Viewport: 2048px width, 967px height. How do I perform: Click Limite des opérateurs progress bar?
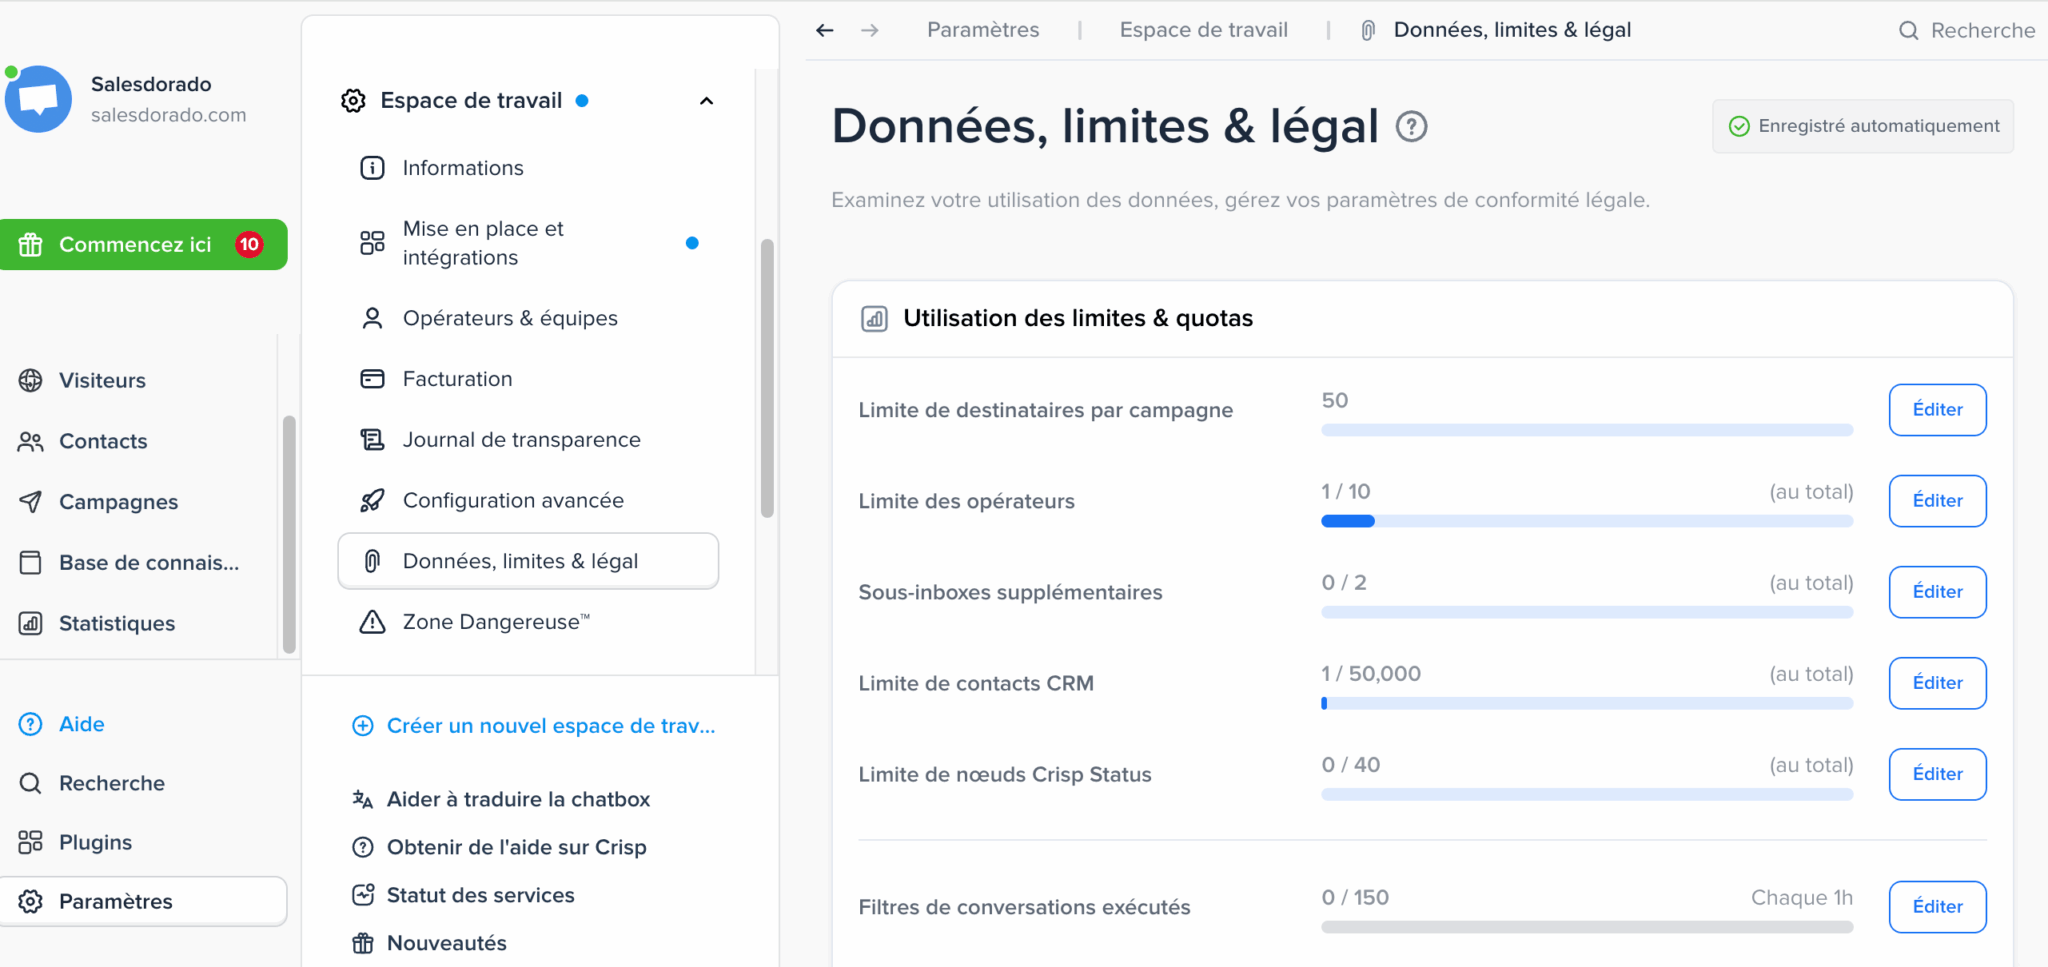[1587, 521]
